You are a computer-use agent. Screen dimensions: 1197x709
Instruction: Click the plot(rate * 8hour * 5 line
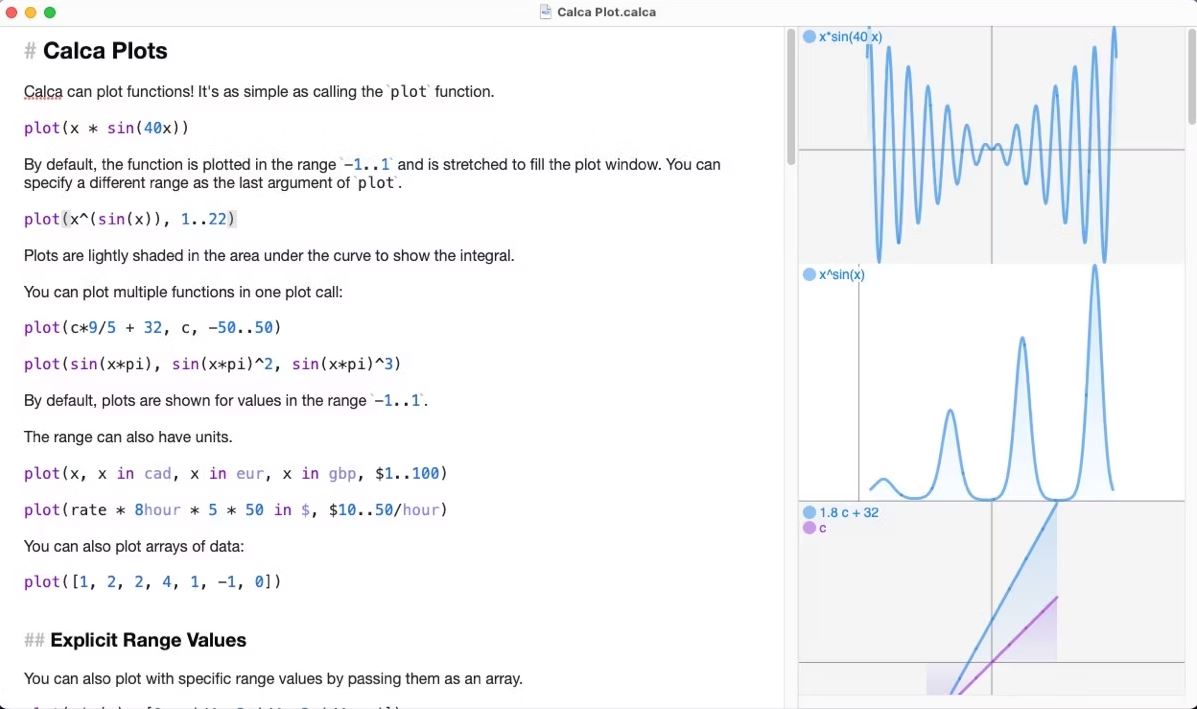pyautogui.click(x=236, y=510)
